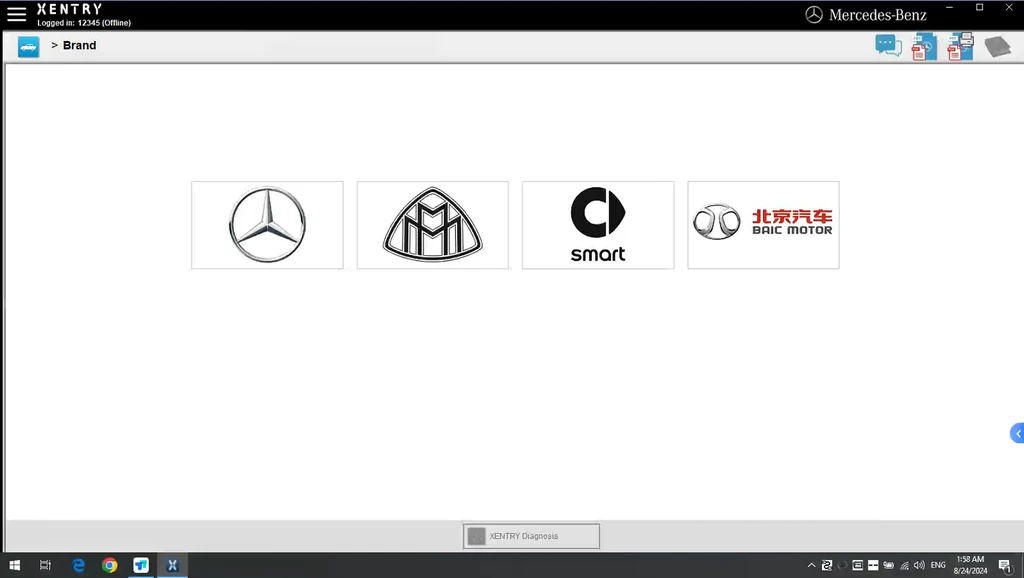Click the XENTRY Diagnosis button

click(531, 536)
